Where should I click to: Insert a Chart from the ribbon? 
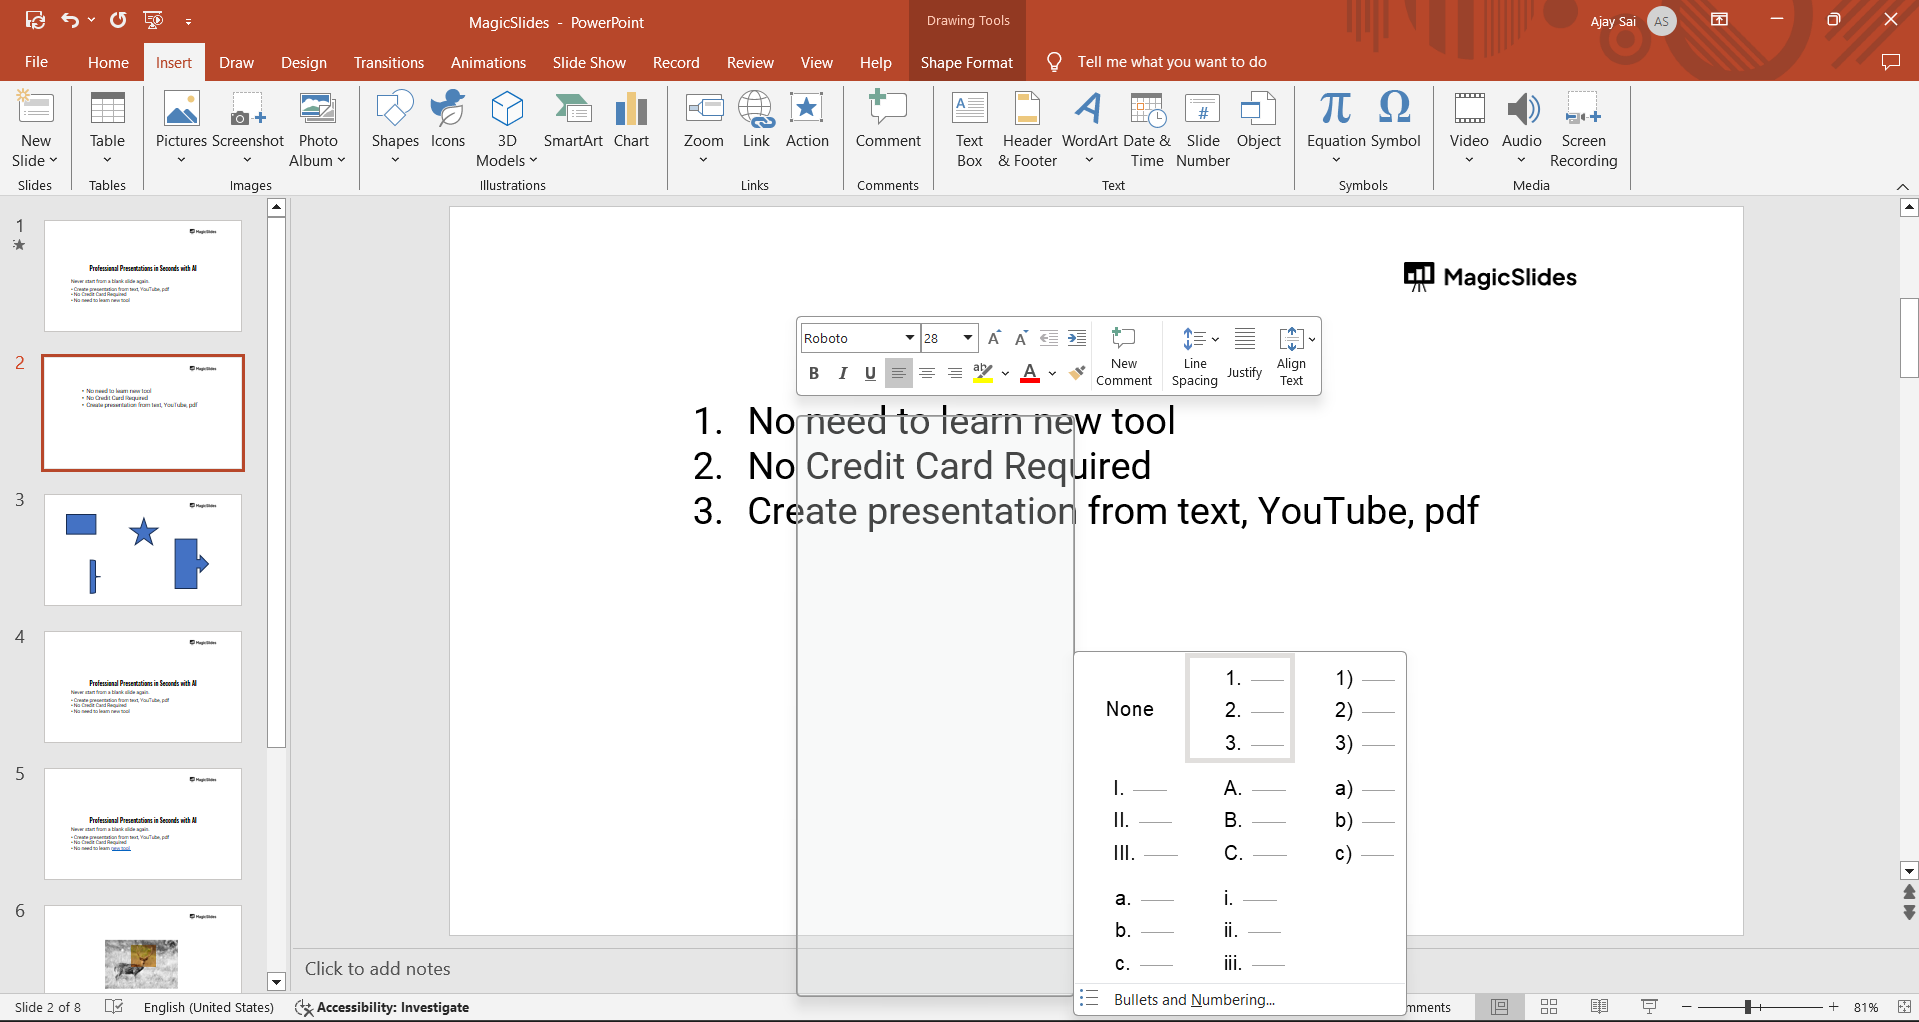631,121
